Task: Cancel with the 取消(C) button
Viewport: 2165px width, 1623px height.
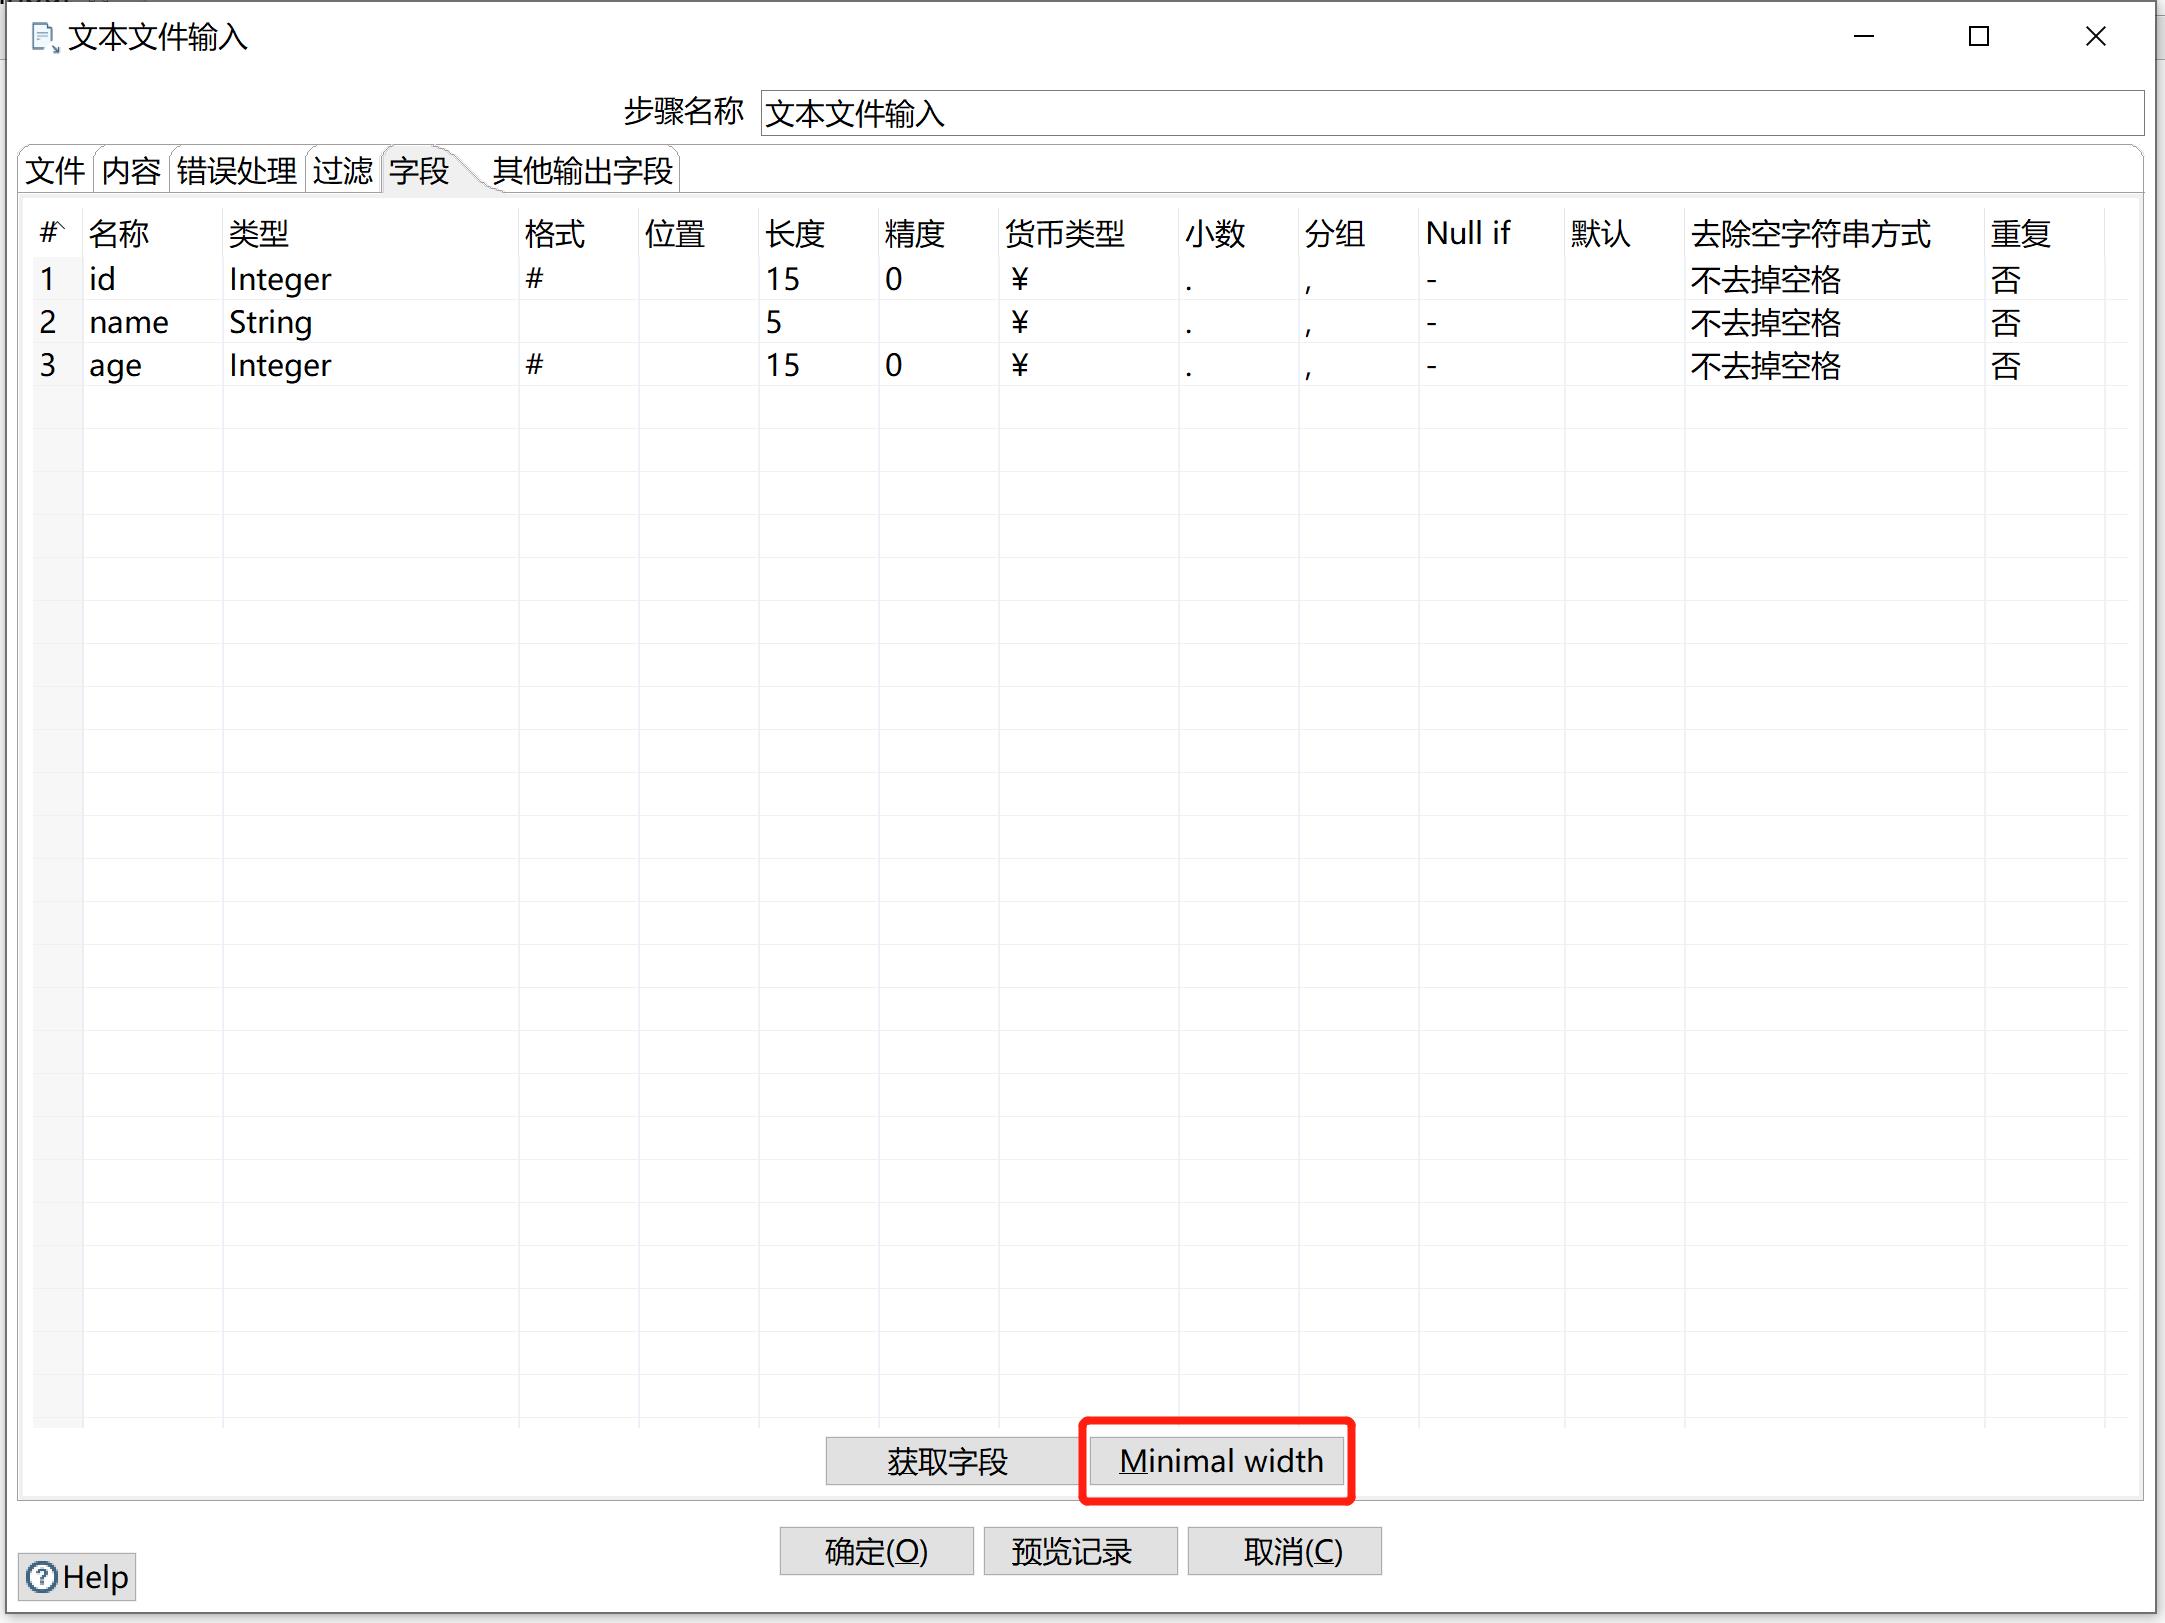Action: (x=1284, y=1551)
